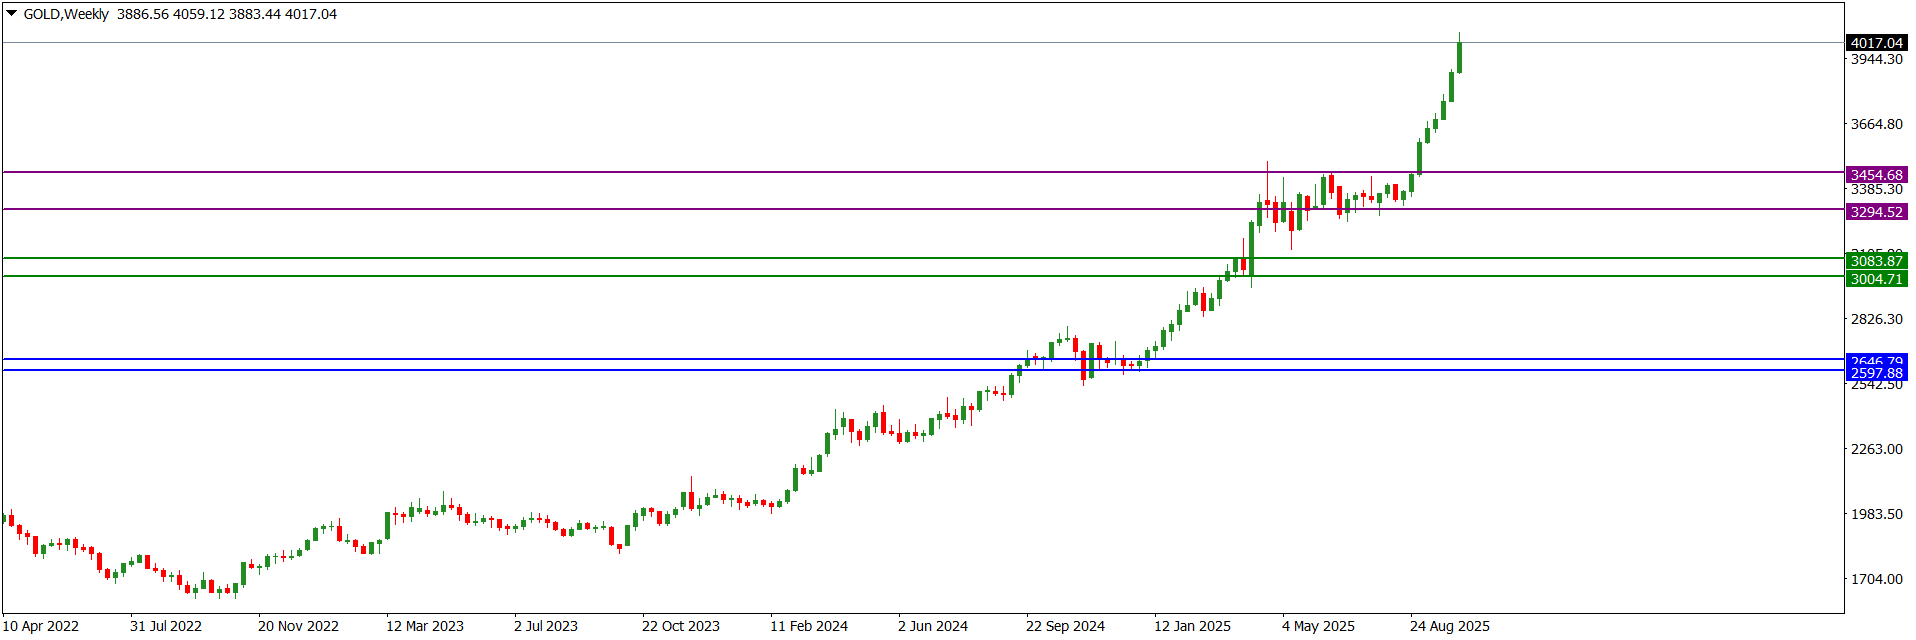Click the 10 Apr 2022 date label
Viewport: 1916px width, 640px height.
pyautogui.click(x=41, y=626)
